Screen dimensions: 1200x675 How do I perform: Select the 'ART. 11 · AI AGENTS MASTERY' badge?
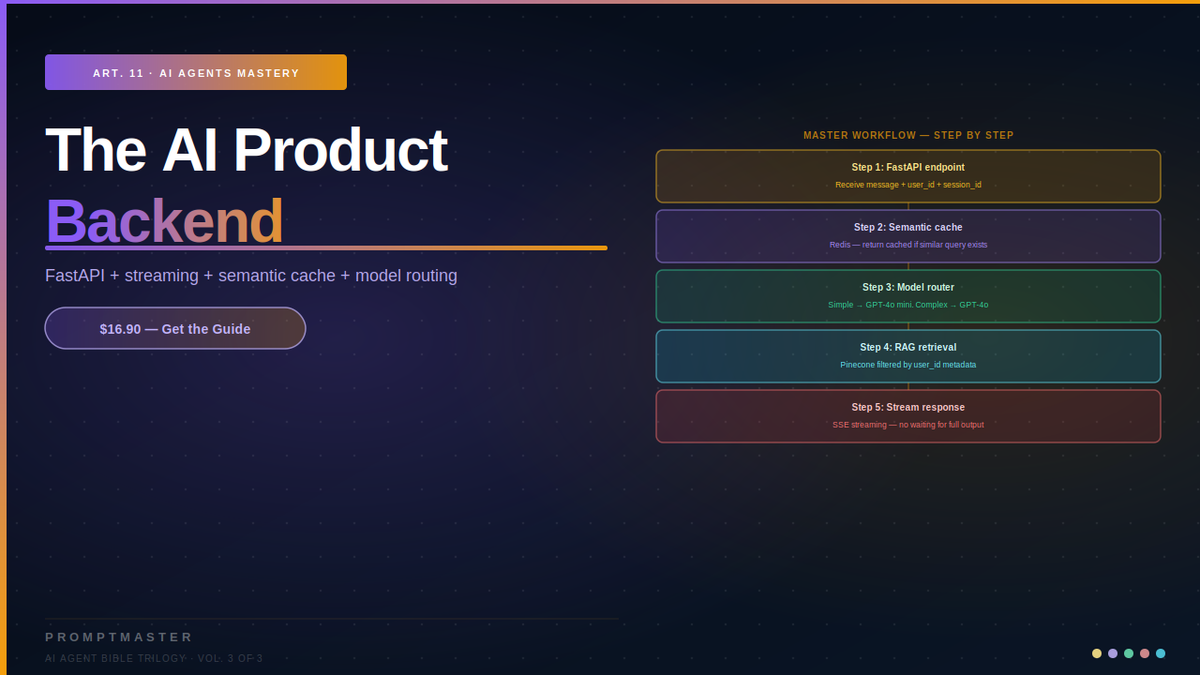[196, 72]
